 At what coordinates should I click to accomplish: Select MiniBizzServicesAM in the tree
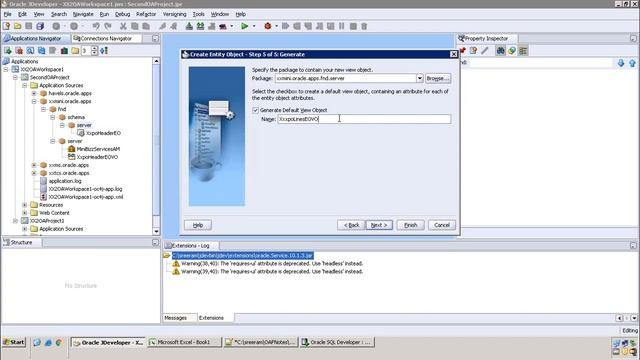[x=98, y=149]
